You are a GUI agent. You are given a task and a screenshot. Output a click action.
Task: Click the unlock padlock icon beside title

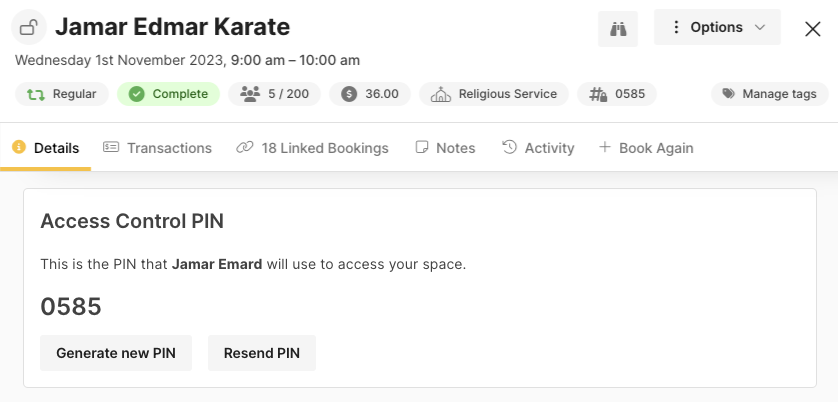[30, 27]
